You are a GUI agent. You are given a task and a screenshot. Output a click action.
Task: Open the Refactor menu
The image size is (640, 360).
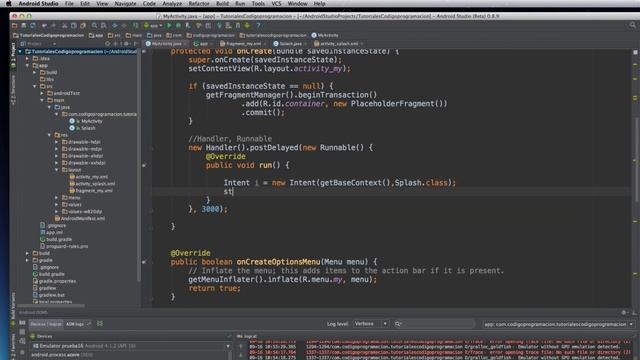click(199, 4)
